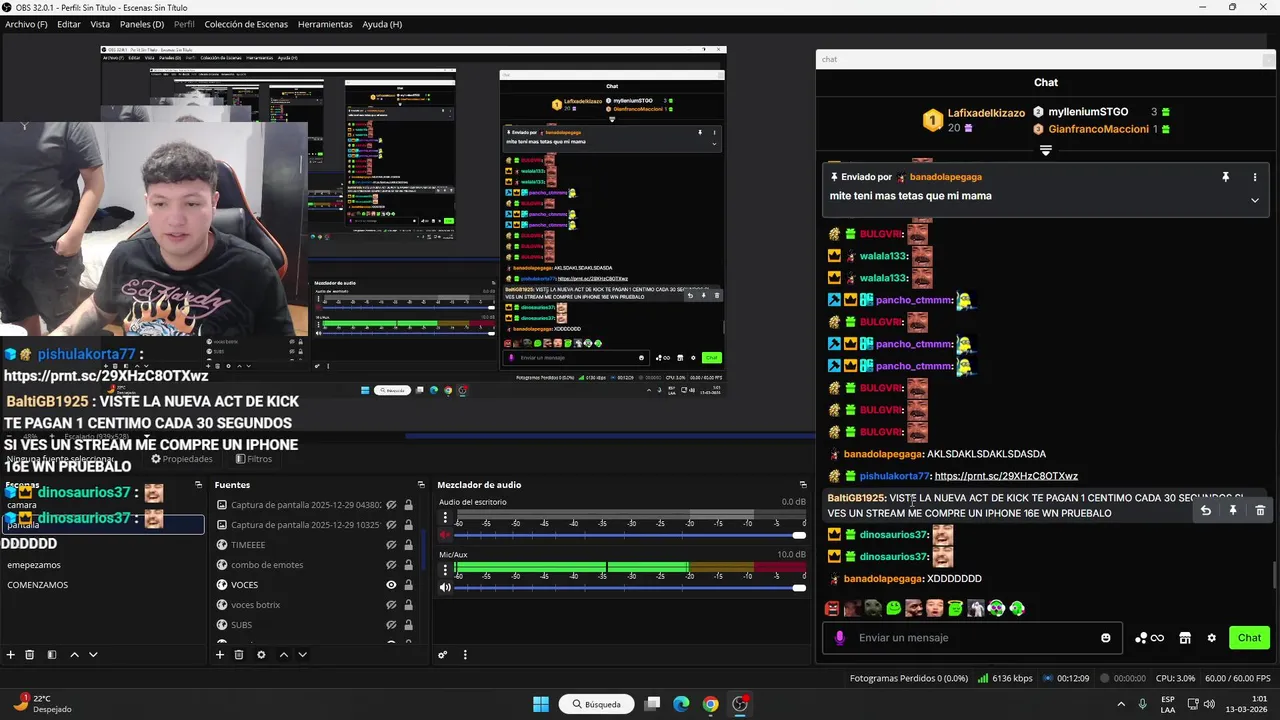Open Task View on taskbar
The width and height of the screenshot is (1280, 720).
(652, 704)
